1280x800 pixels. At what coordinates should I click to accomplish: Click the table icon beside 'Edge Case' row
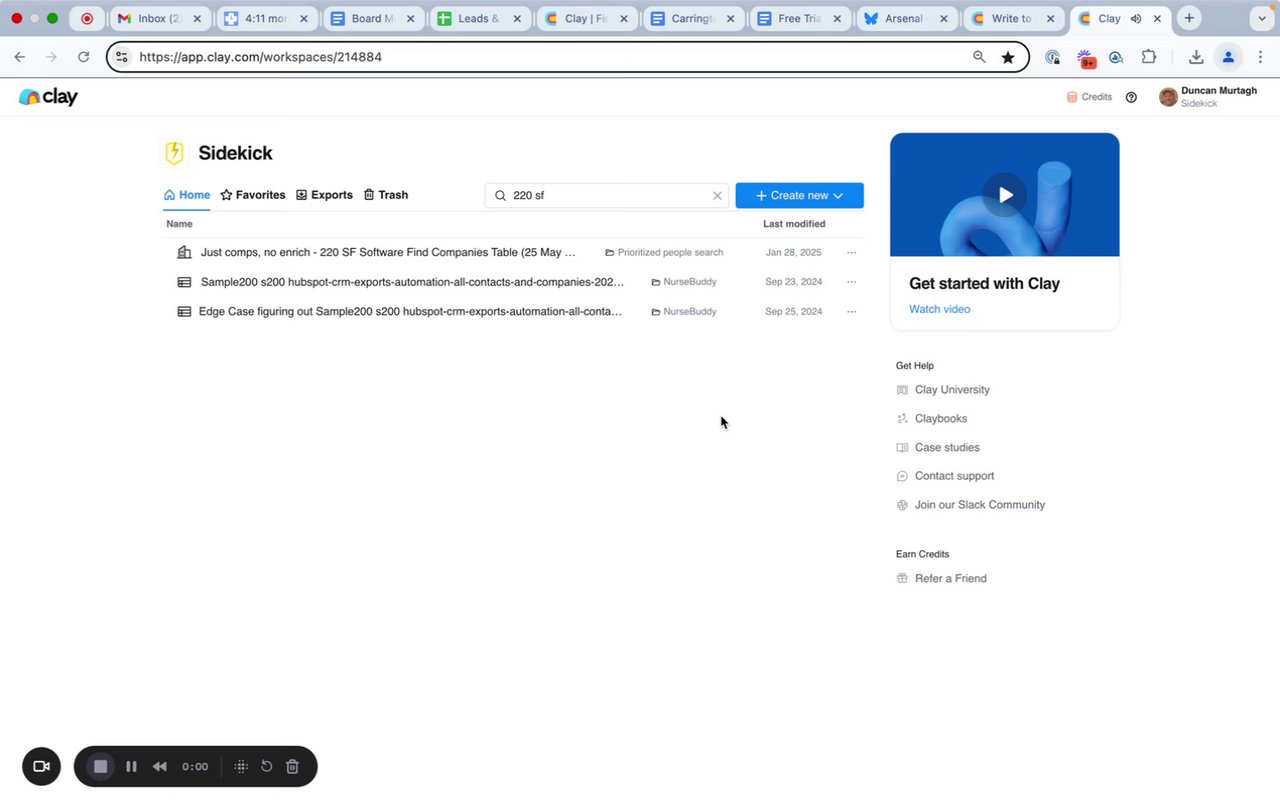click(184, 312)
